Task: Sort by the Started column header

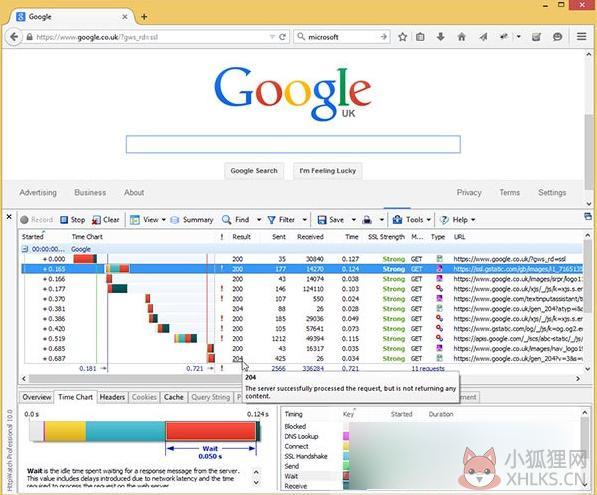Action: point(33,236)
